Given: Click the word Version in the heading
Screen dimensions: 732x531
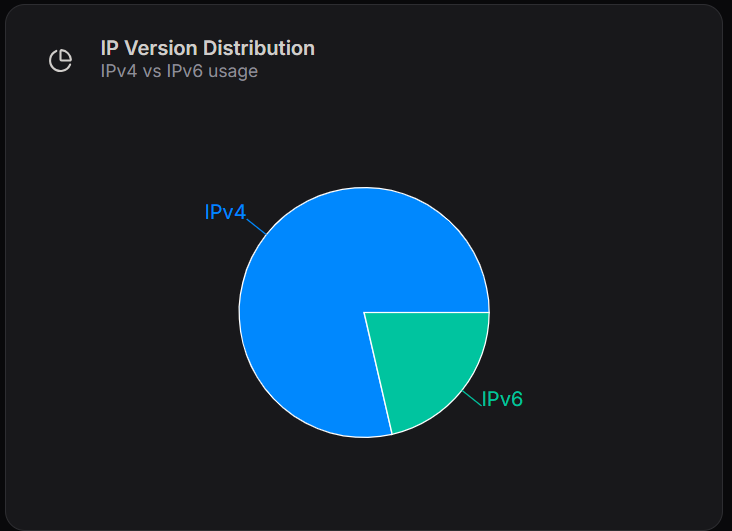Looking at the screenshot, I should click(161, 48).
